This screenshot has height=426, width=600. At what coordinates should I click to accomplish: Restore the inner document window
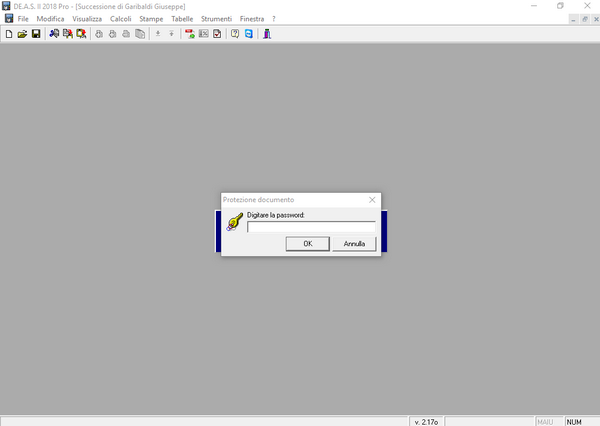(585, 19)
